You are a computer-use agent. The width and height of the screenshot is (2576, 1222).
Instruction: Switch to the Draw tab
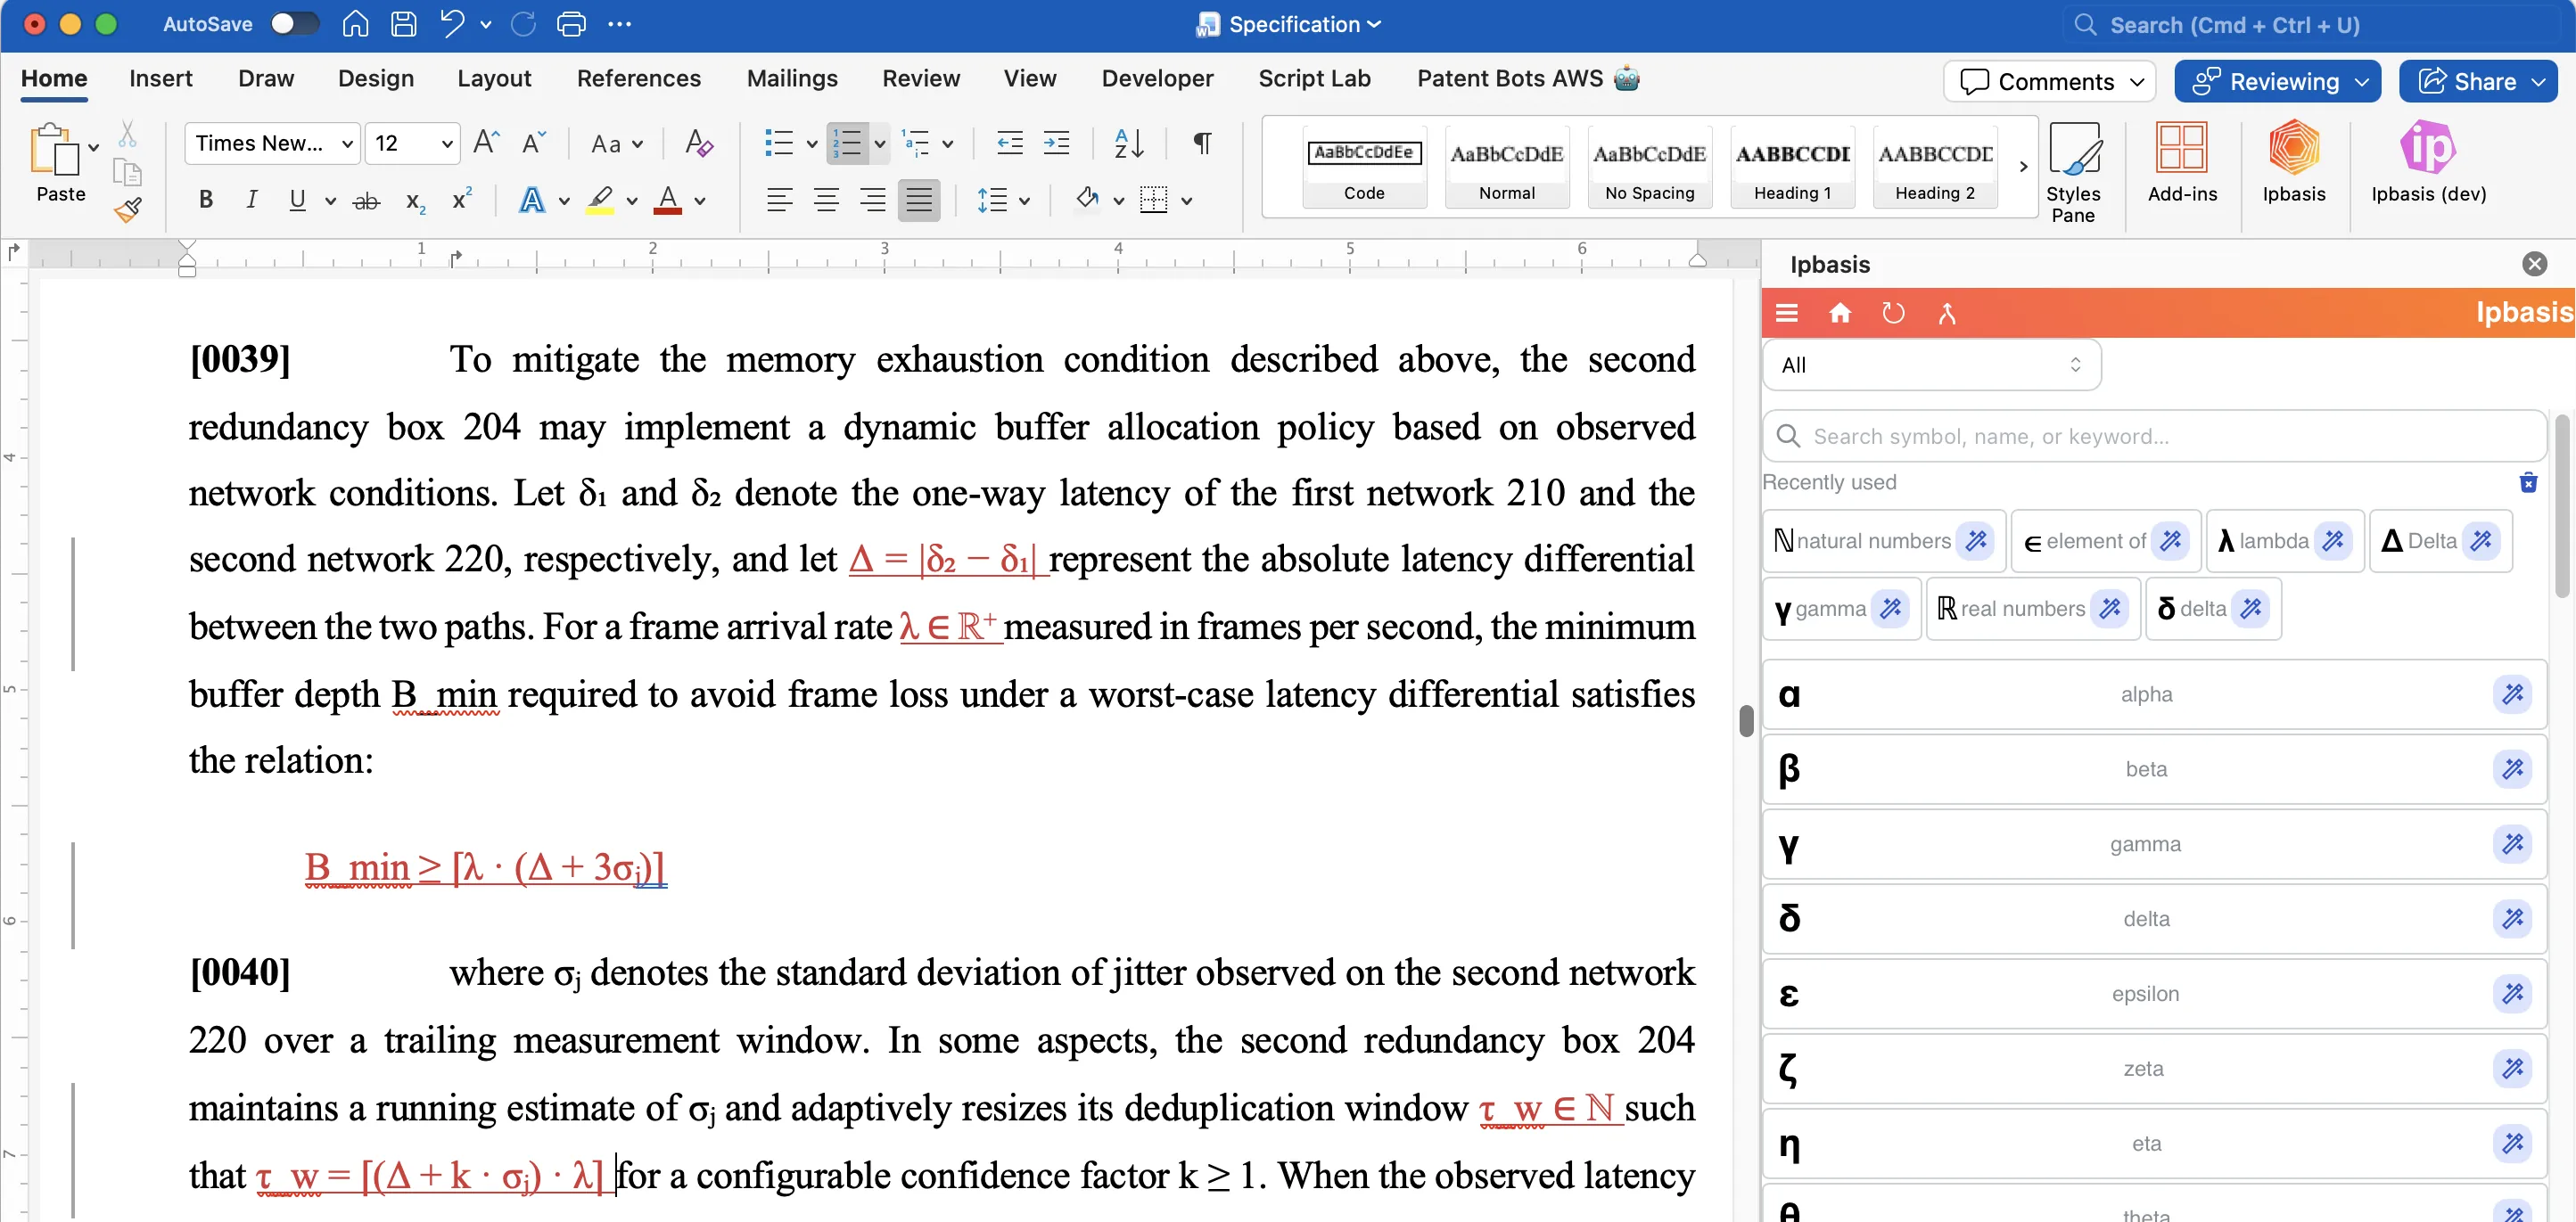(x=265, y=78)
